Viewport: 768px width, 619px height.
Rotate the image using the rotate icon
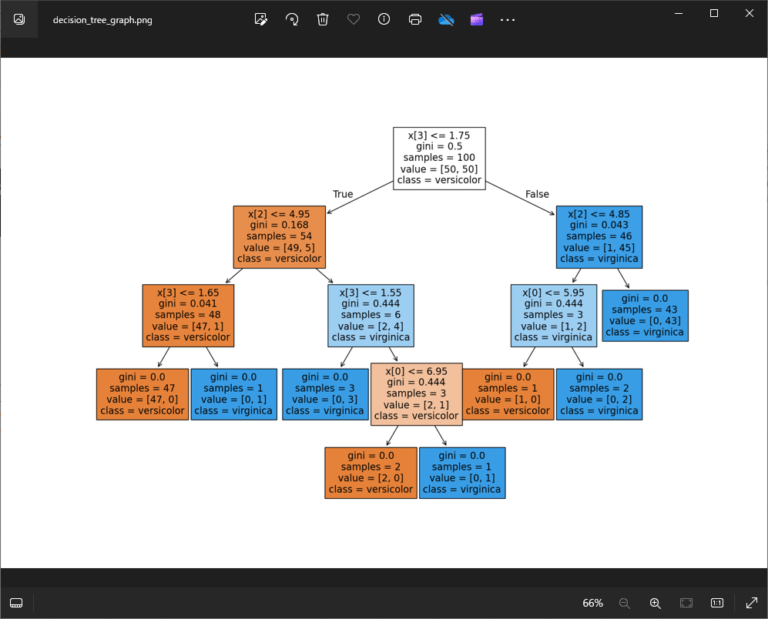click(292, 19)
